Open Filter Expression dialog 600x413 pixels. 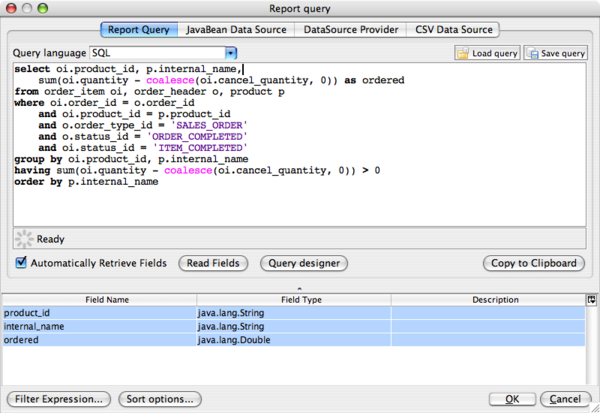pyautogui.click(x=59, y=399)
